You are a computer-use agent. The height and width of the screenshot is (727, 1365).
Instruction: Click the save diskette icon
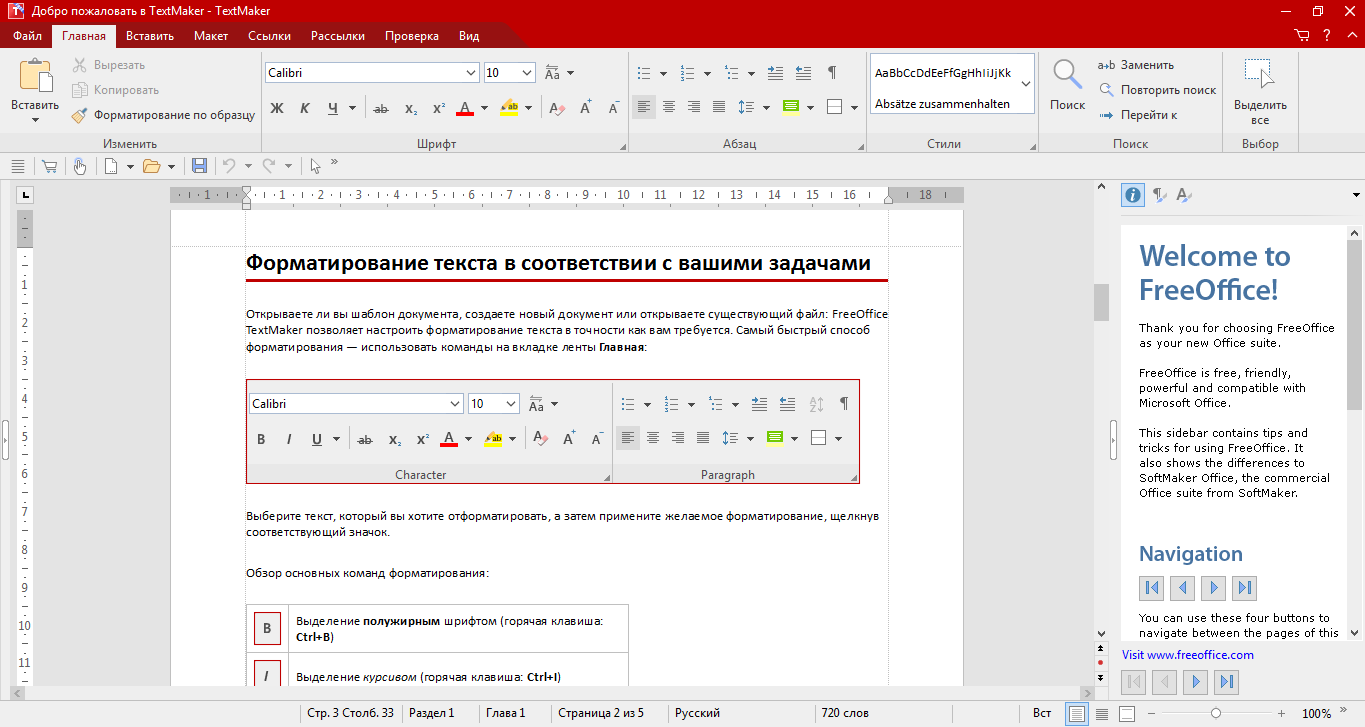[199, 166]
